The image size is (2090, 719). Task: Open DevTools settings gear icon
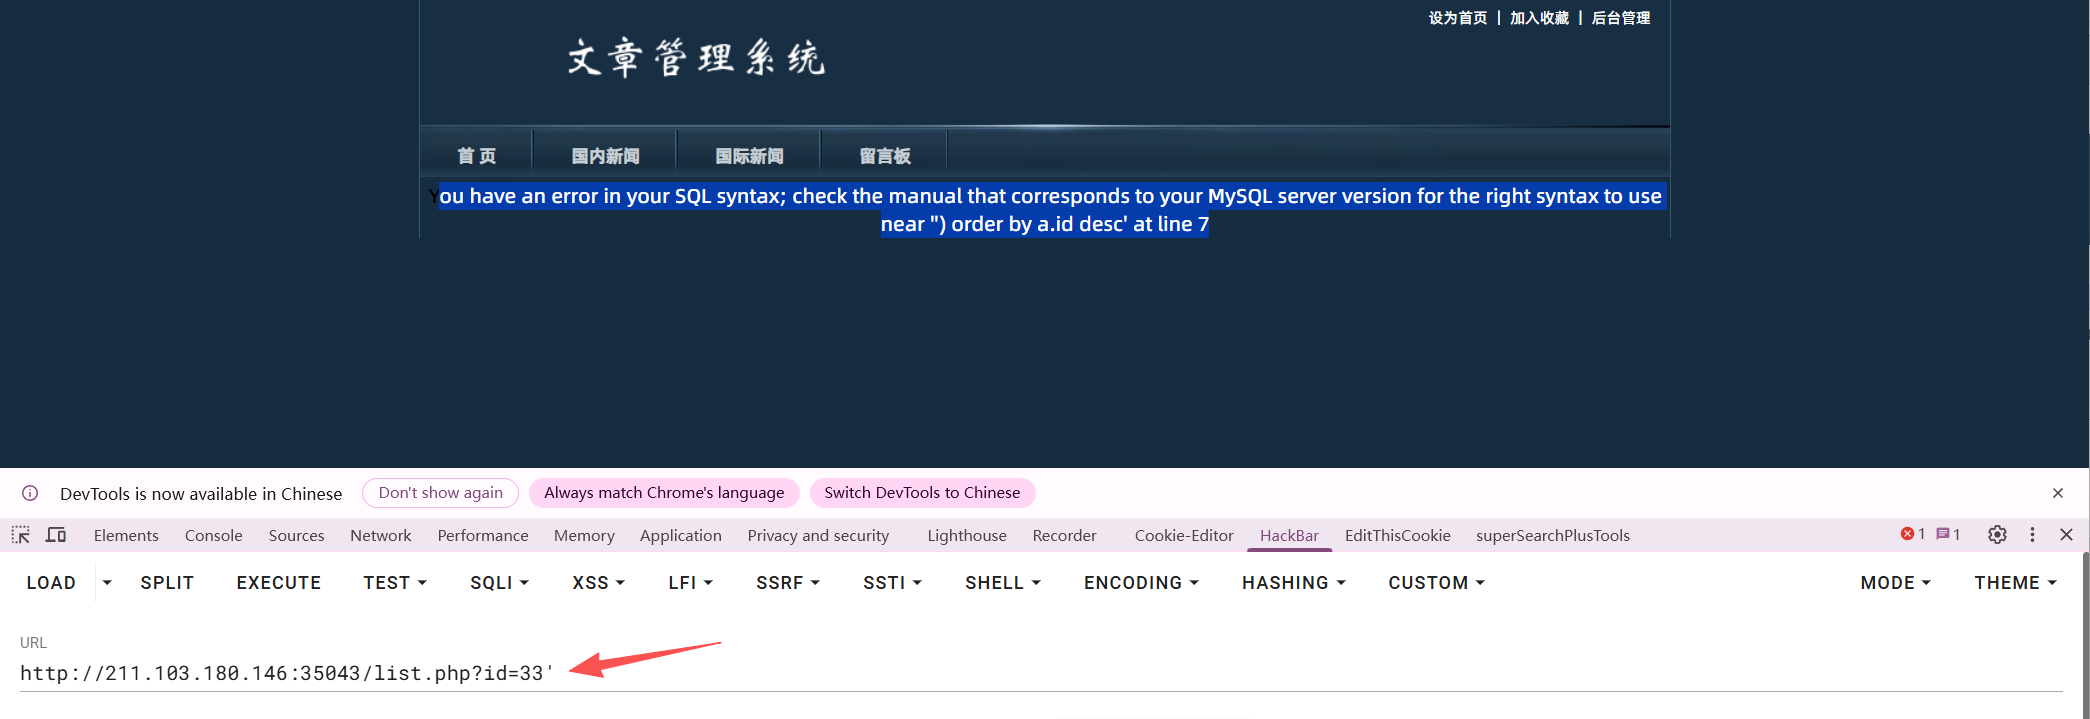click(x=1997, y=535)
